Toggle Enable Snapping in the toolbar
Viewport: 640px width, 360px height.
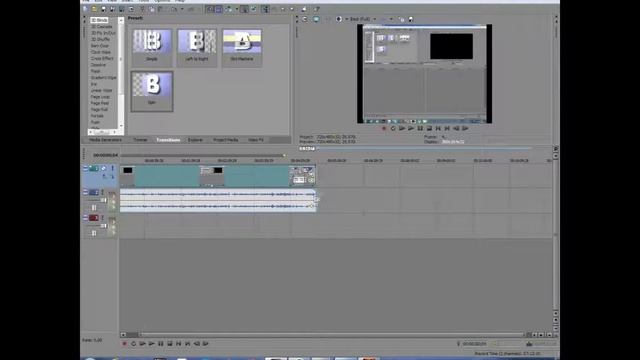pyautogui.click(x=210, y=9)
